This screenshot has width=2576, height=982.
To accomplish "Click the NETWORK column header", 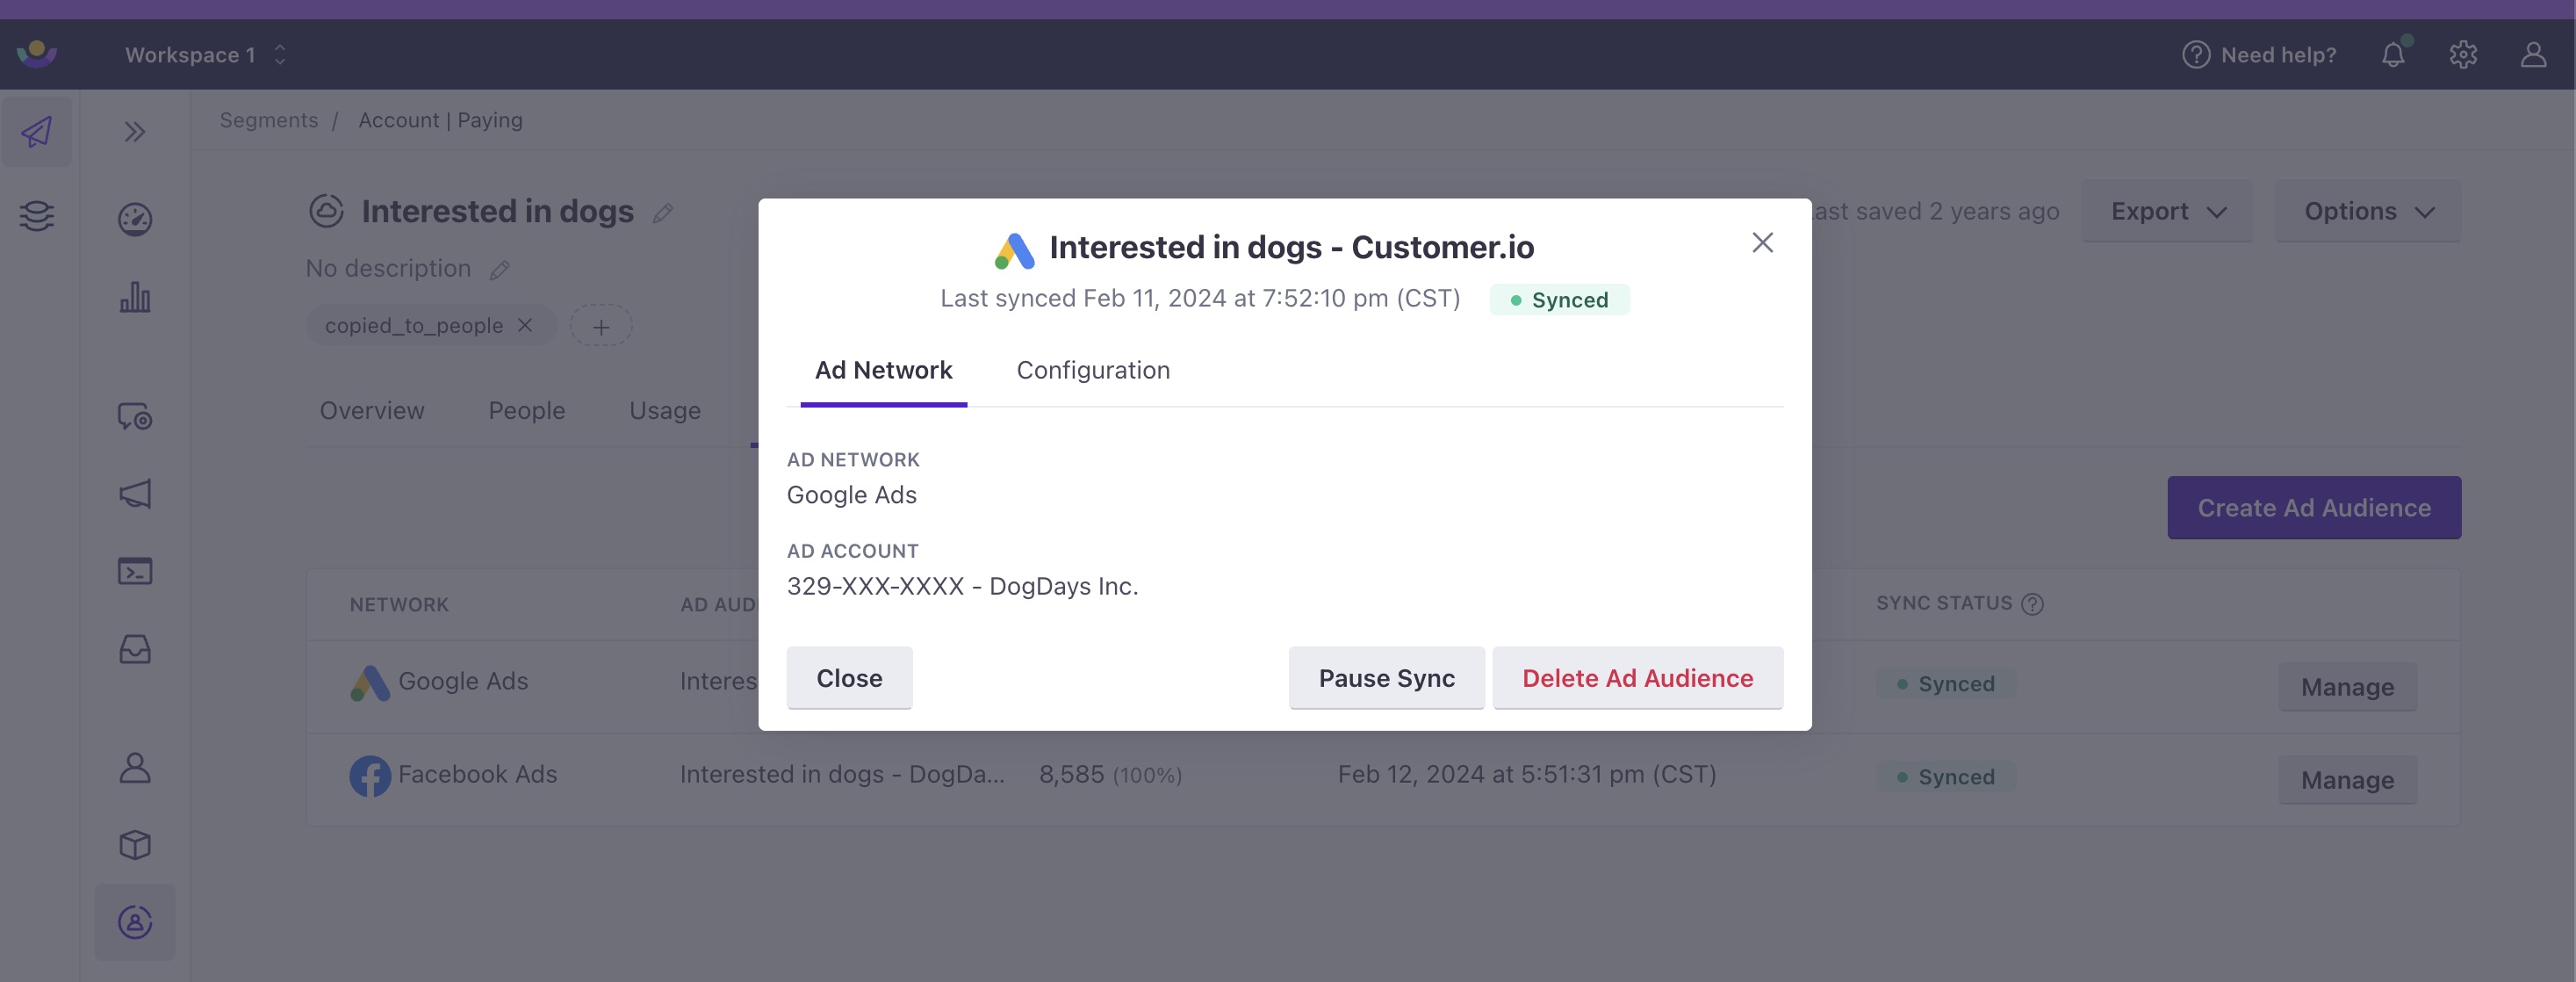I will (x=399, y=605).
